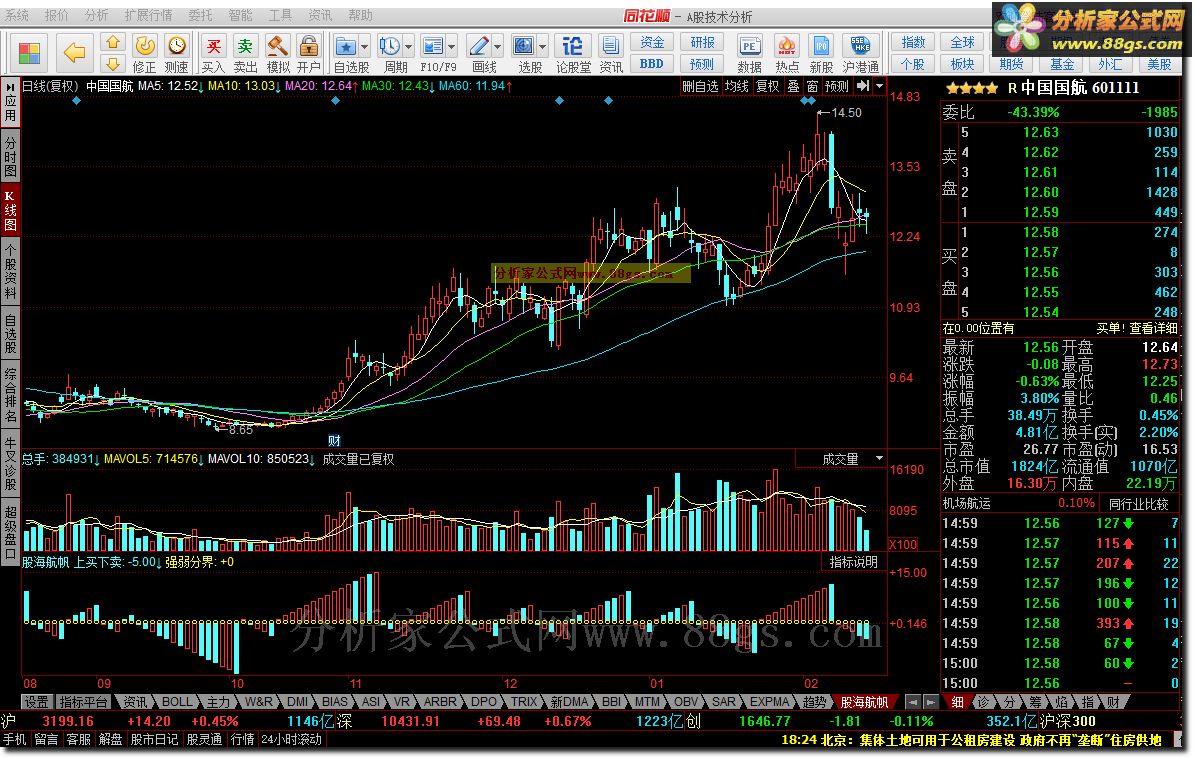The width and height of the screenshot is (1194, 758).
Task: Toggle 均线 moving averages on chart
Action: 736,86
